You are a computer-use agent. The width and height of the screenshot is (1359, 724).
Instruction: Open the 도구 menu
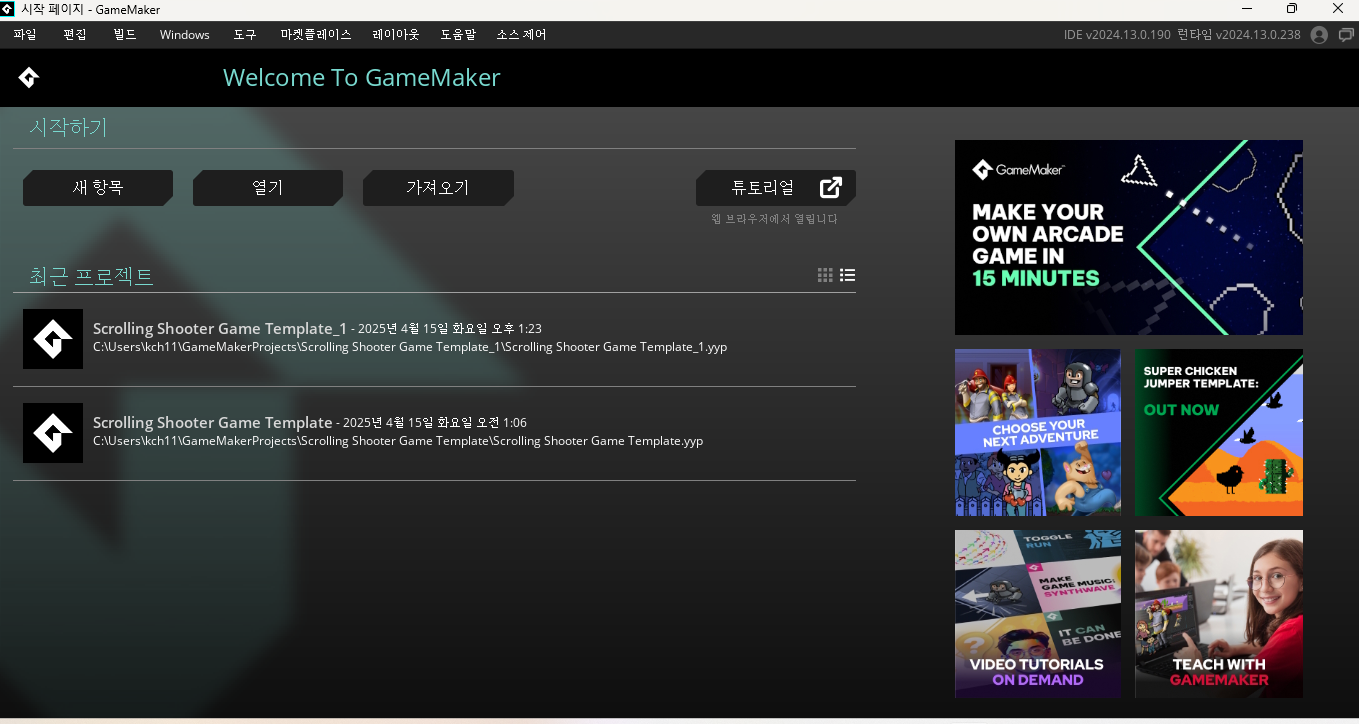click(245, 35)
